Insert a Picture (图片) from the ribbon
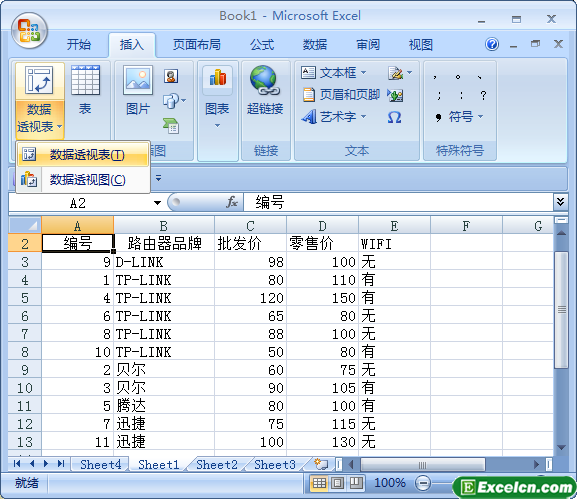This screenshot has width=577, height=499. click(x=138, y=91)
